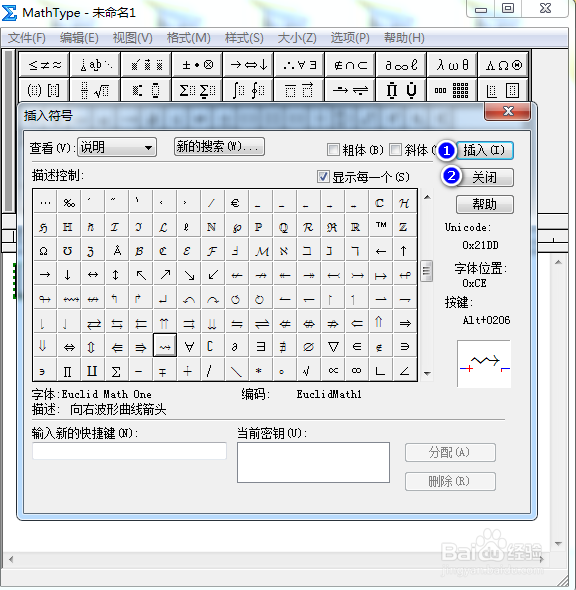Click the 输入新的快捷键(N) input field

click(129, 451)
